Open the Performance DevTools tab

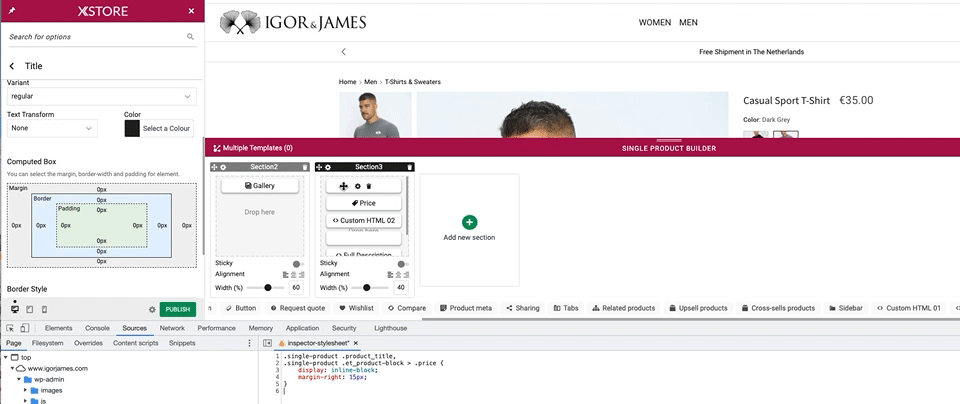click(217, 328)
